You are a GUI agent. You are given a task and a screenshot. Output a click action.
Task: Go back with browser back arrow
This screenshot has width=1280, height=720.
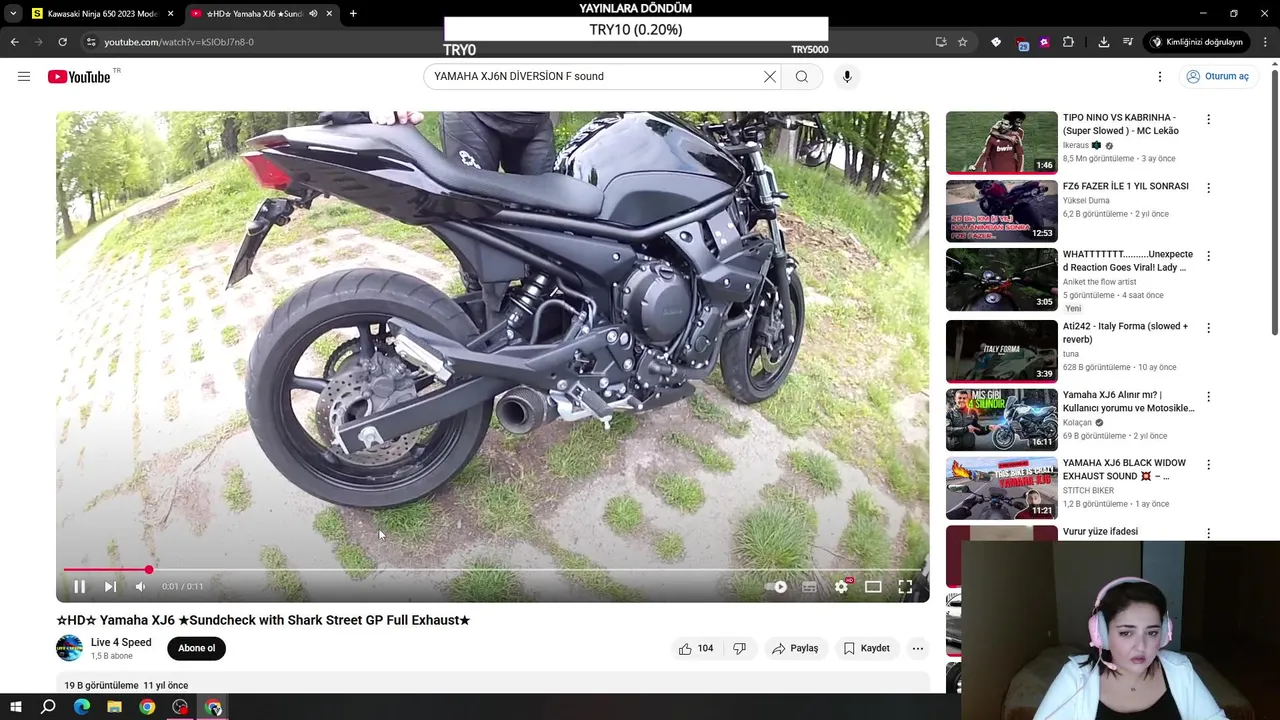pyautogui.click(x=14, y=42)
